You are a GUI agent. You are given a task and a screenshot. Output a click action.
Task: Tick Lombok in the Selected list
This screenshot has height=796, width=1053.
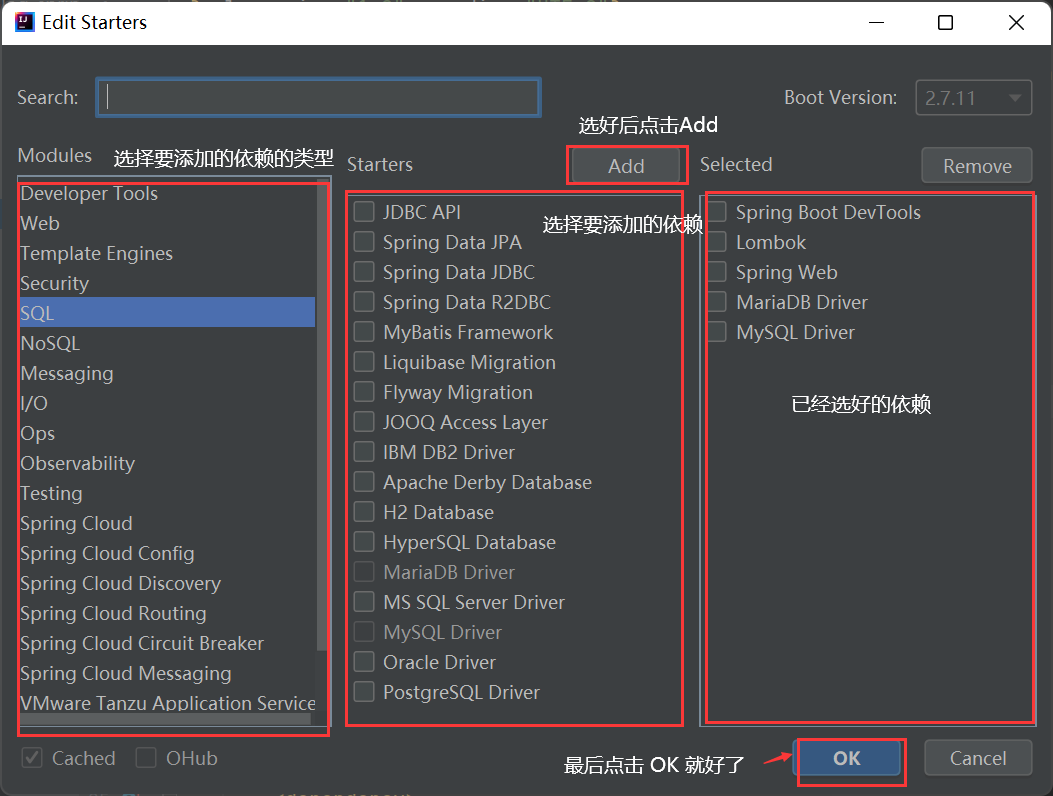717,242
